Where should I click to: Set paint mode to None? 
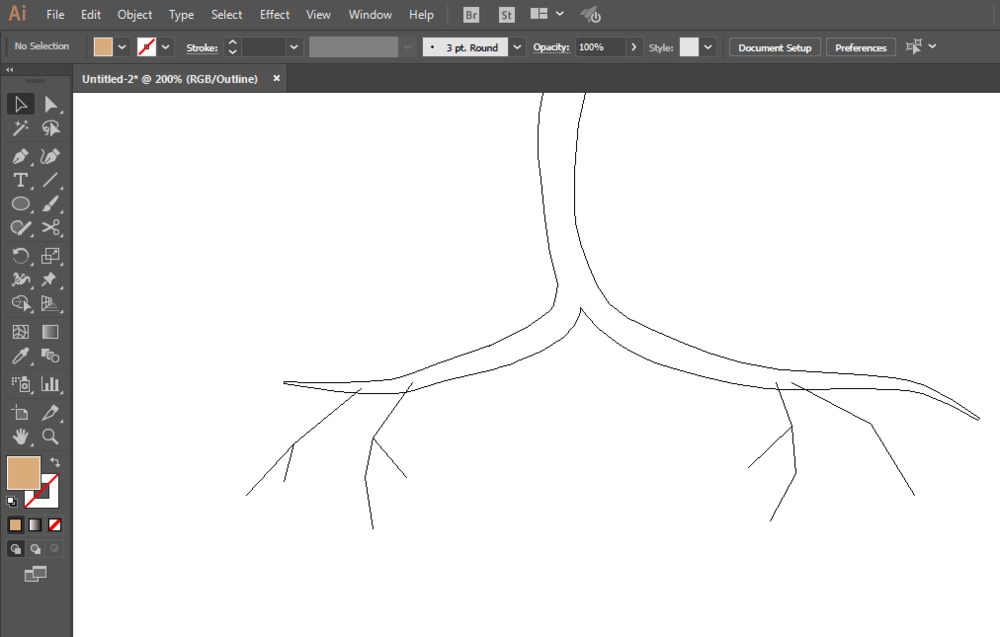(55, 525)
